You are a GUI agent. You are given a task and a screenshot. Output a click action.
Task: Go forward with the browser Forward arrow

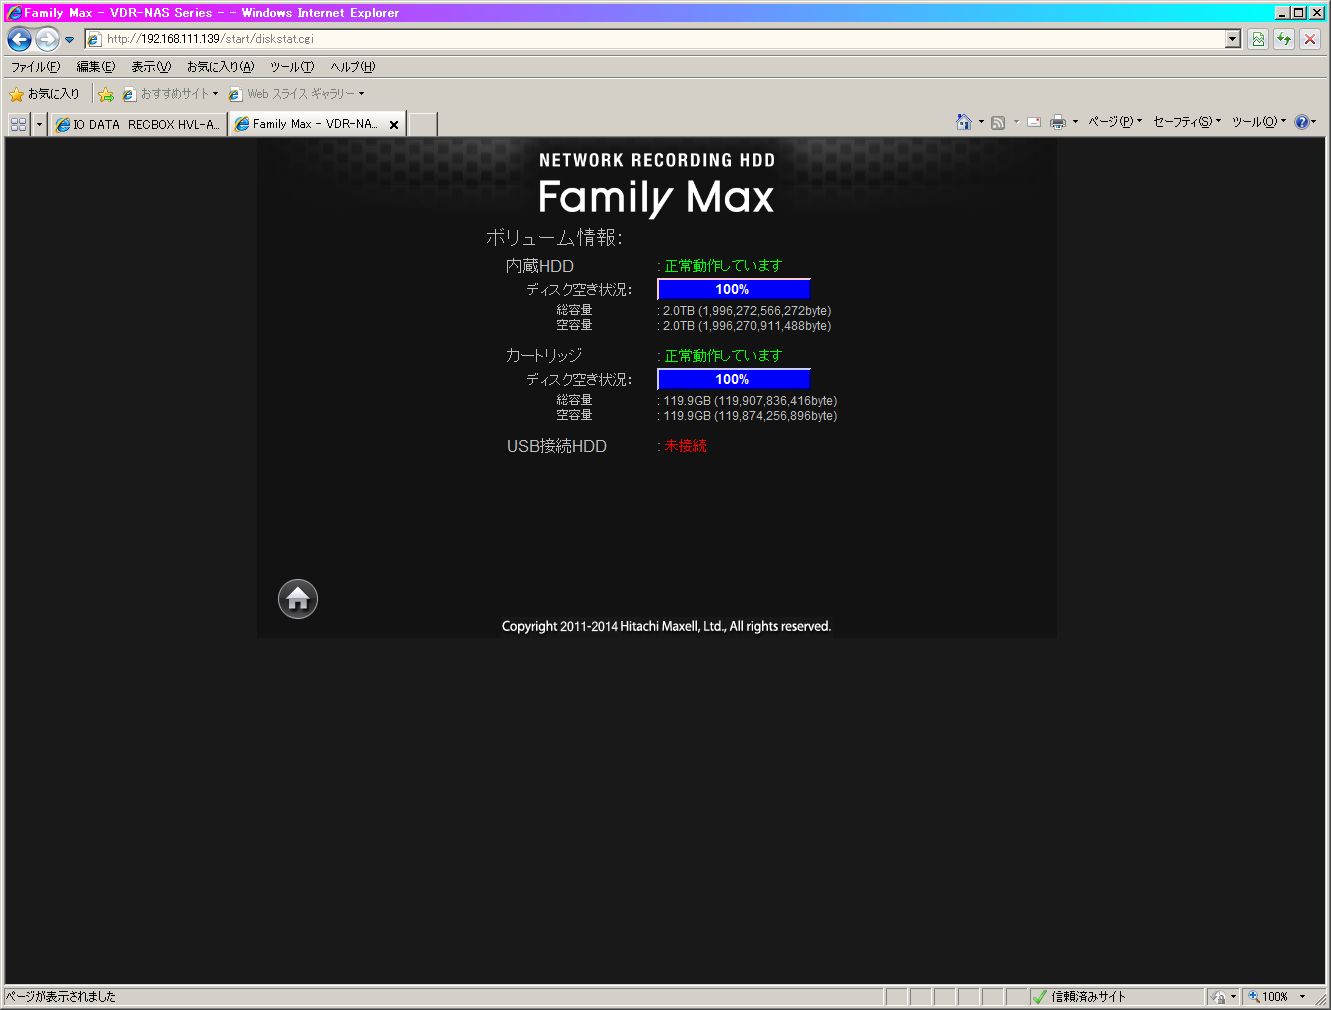pos(47,39)
